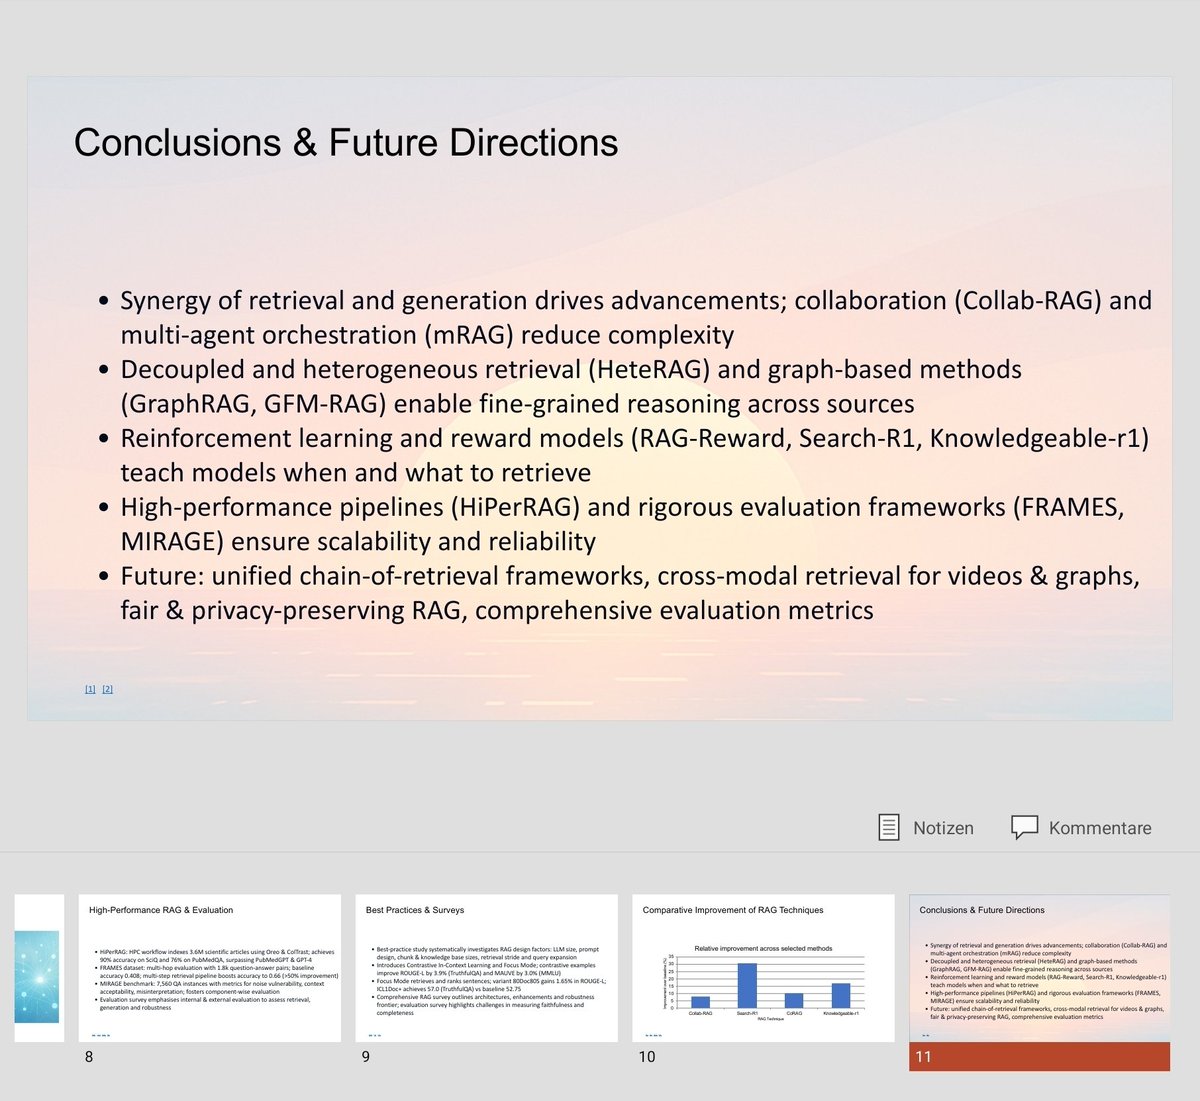1200x1101 pixels.
Task: Click bullet starting "Reinforcement learning and reward models"
Action: pyautogui.click(x=624, y=456)
